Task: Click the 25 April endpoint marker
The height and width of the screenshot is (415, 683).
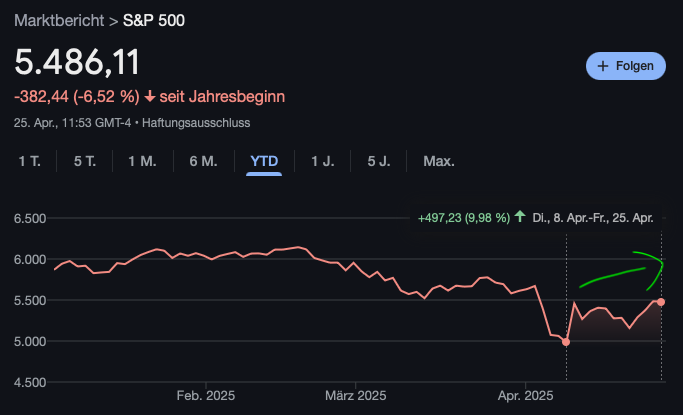Action: 661,302
